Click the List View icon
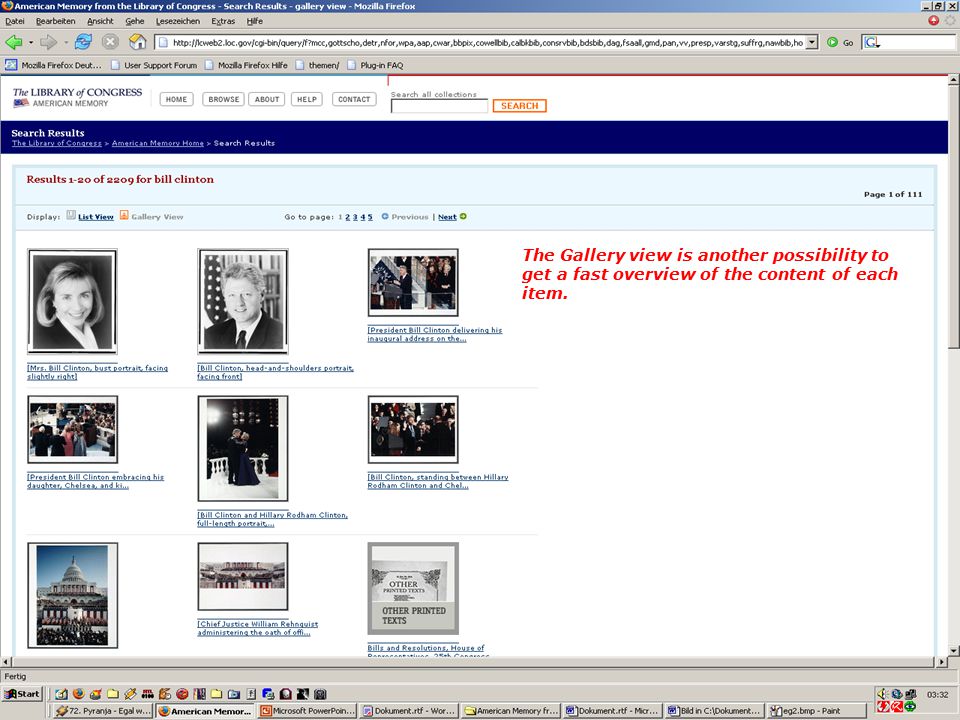Screen dimensions: 960x720 click(x=71, y=215)
